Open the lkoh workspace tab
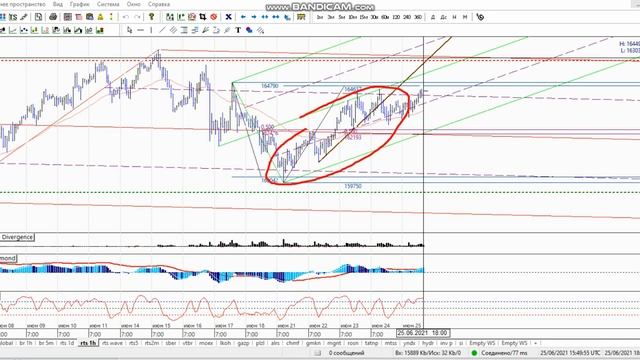The height and width of the screenshot is (360, 640). [225, 343]
